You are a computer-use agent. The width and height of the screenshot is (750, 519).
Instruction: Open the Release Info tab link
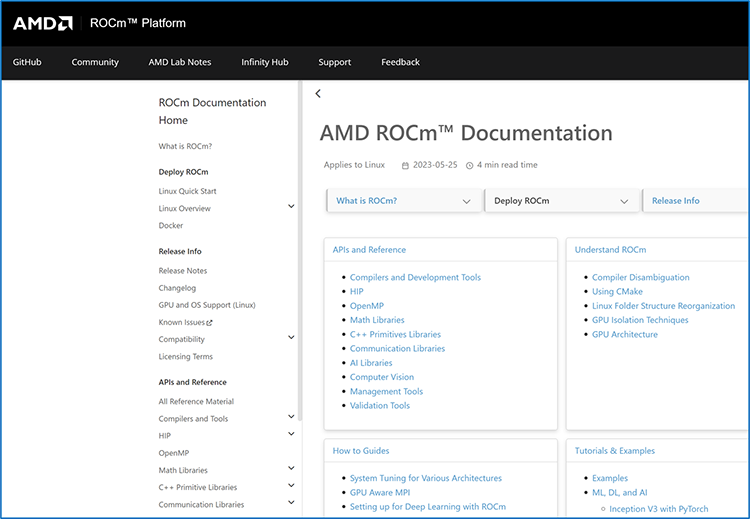pyautogui.click(x=675, y=201)
